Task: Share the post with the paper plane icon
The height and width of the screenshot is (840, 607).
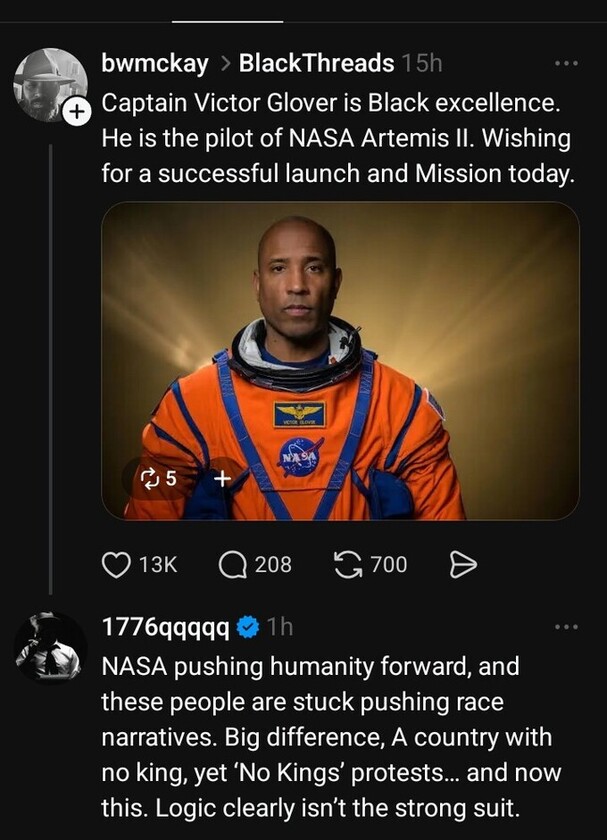Action: tap(462, 565)
